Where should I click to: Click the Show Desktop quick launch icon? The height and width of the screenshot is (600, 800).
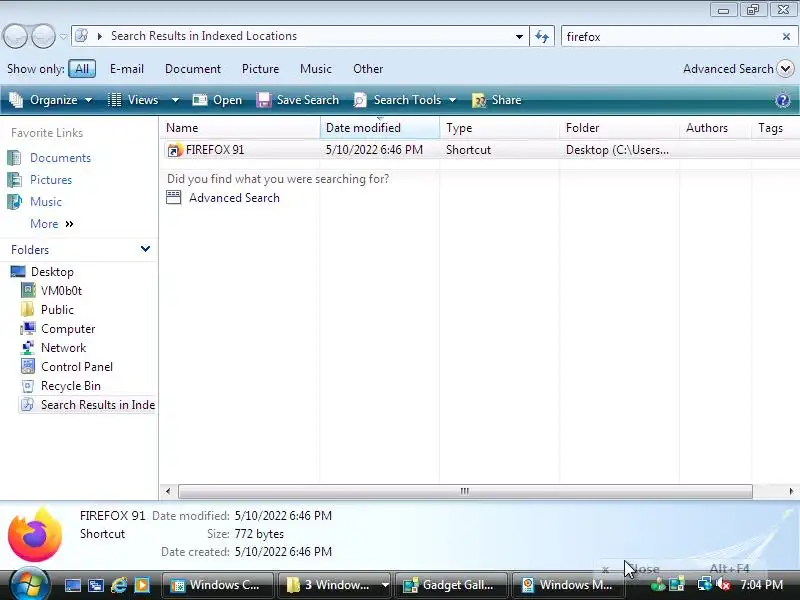point(73,585)
